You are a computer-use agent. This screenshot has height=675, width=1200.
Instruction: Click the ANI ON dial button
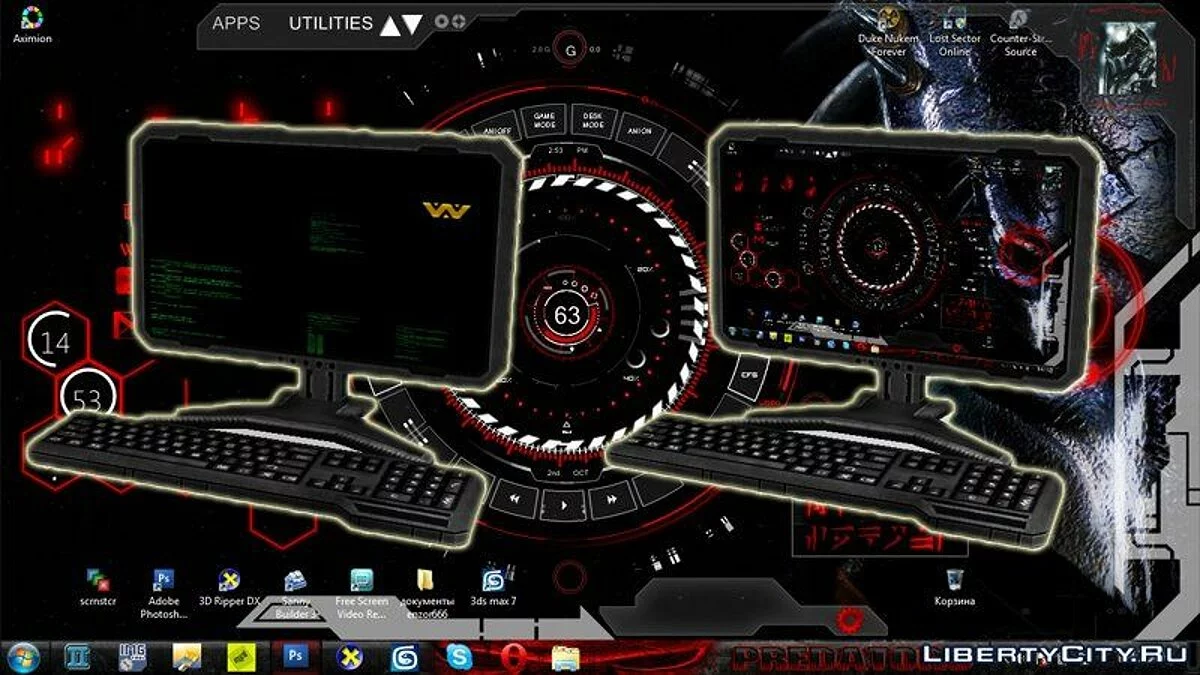pyautogui.click(x=639, y=131)
